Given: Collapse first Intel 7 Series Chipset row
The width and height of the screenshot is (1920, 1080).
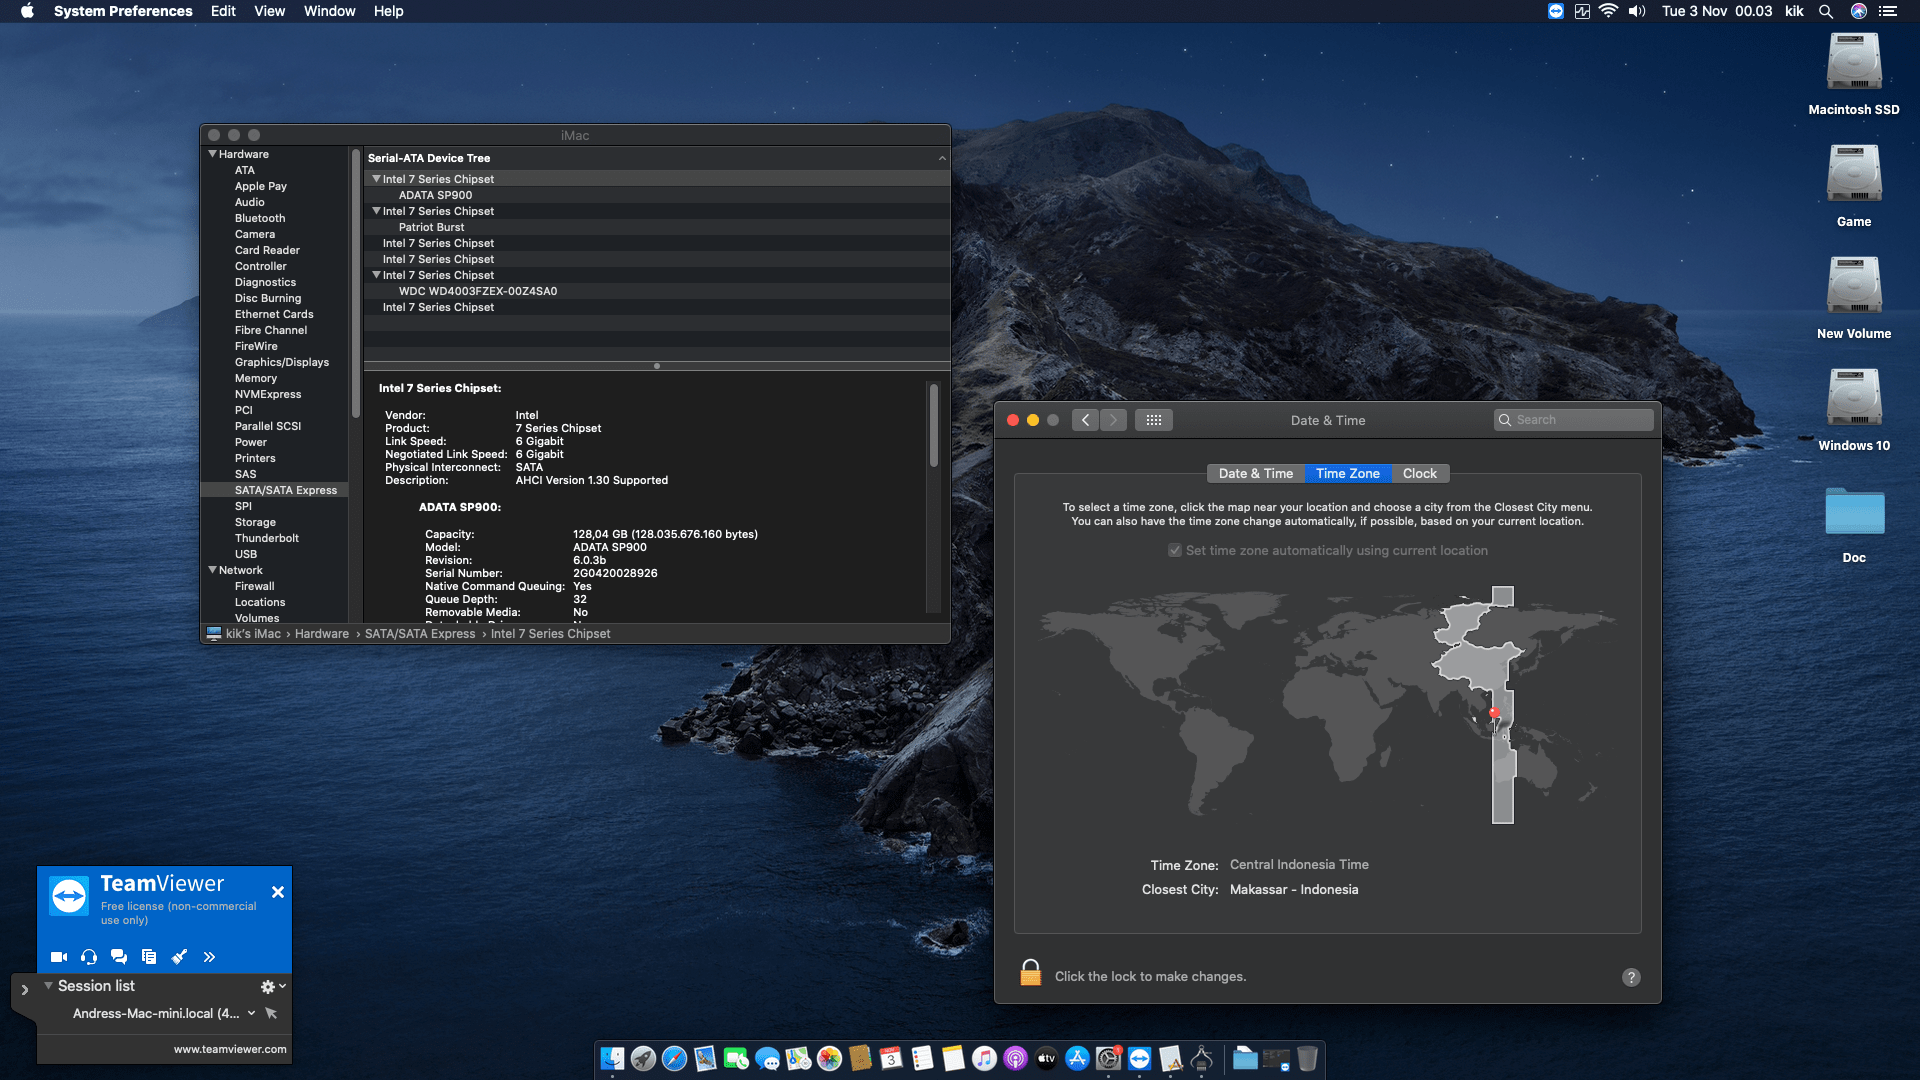Looking at the screenshot, I should tap(376, 179).
